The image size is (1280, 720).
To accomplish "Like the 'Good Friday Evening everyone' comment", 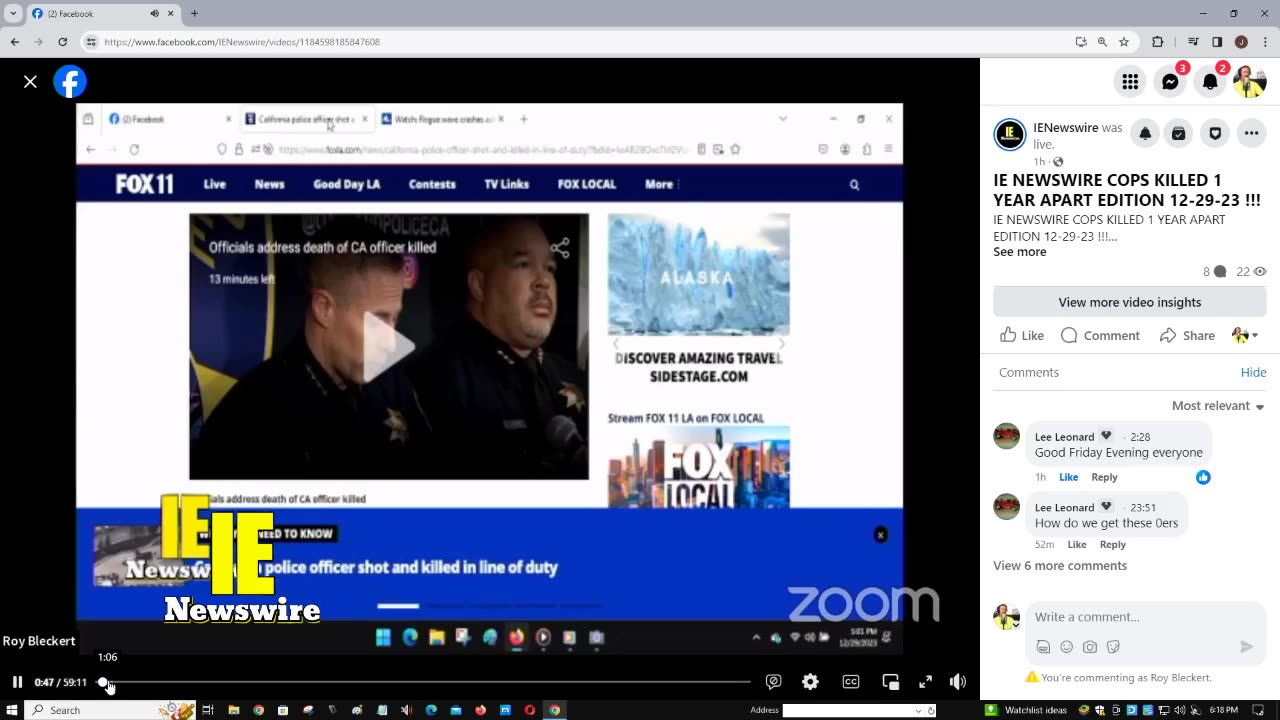I will click(x=1068, y=477).
